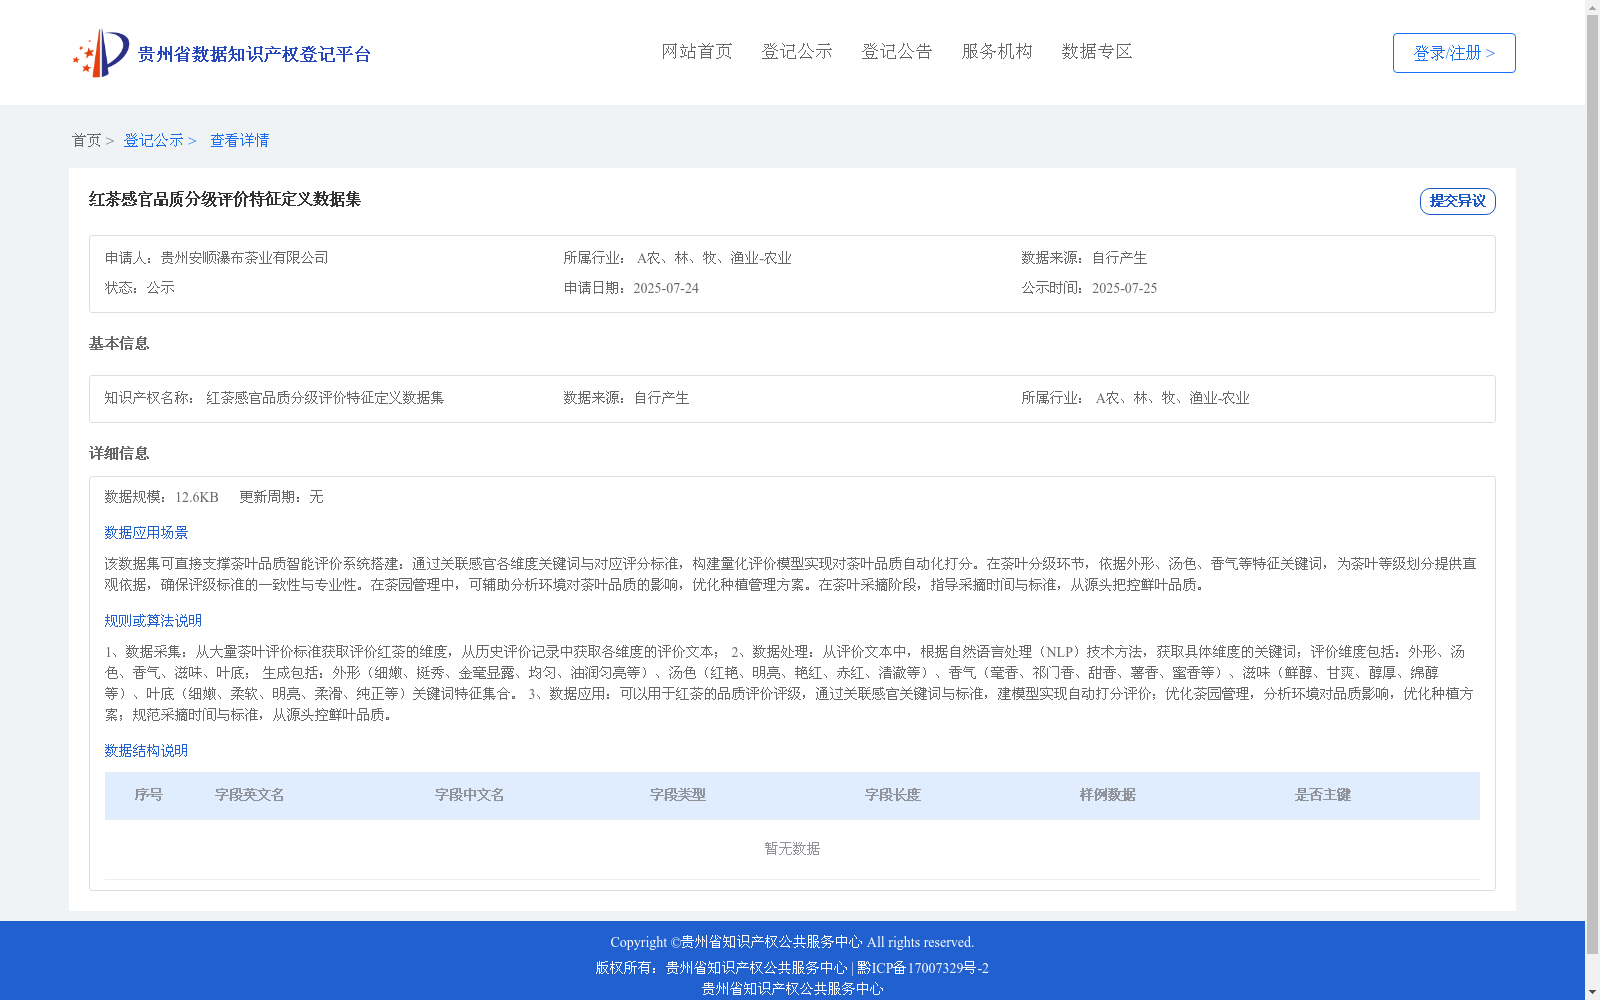The width and height of the screenshot is (1600, 1000).
Task: Click the 字段中文名 column header
Action: (x=470, y=795)
